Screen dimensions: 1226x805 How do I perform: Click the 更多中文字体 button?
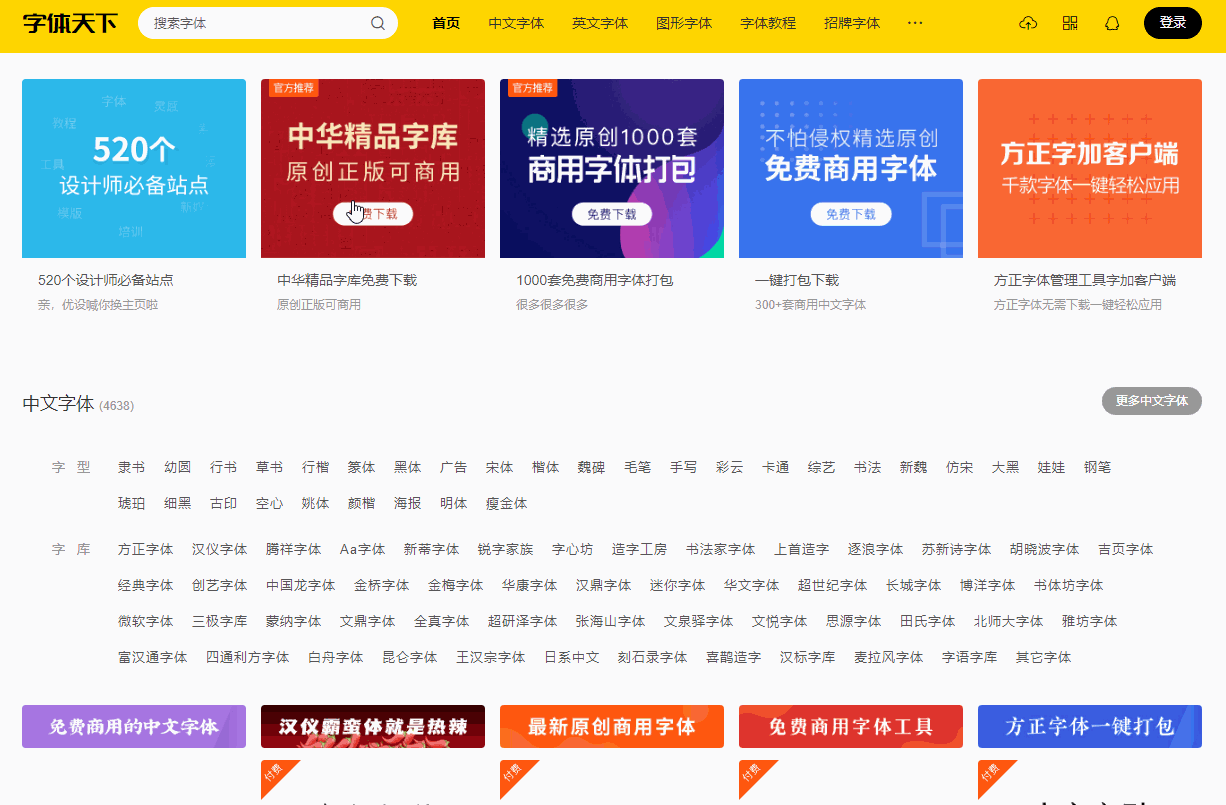point(1152,401)
